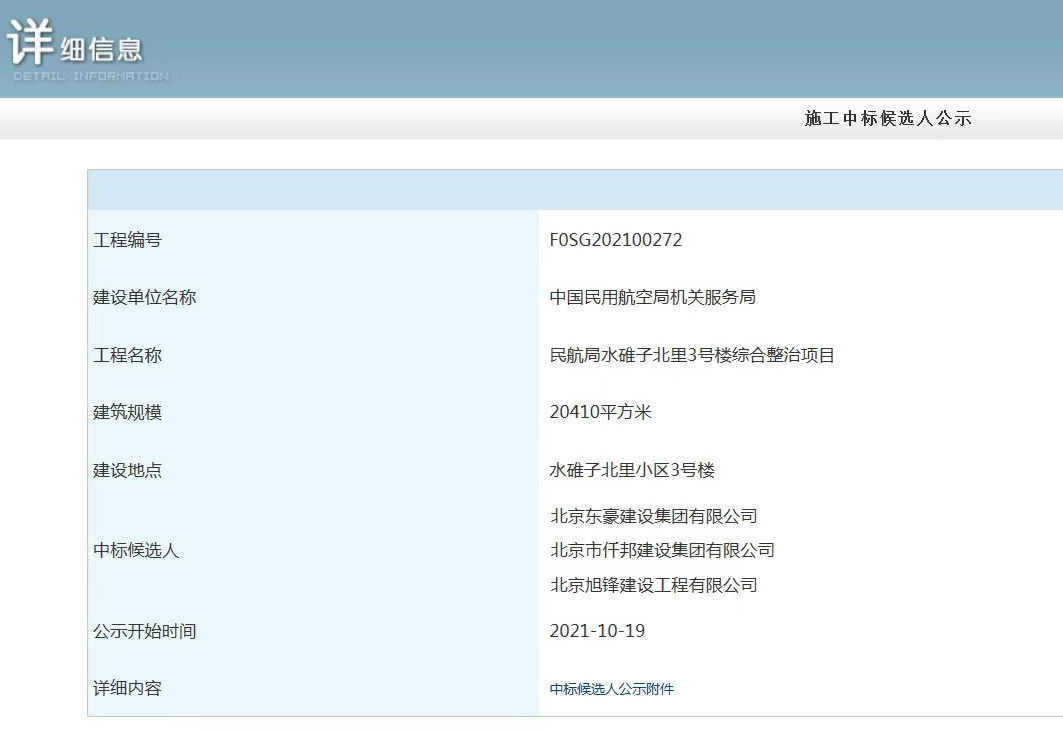1063x732 pixels.
Task: Select candidate 北京旭锋建设工程有限公司
Action: pos(653,585)
